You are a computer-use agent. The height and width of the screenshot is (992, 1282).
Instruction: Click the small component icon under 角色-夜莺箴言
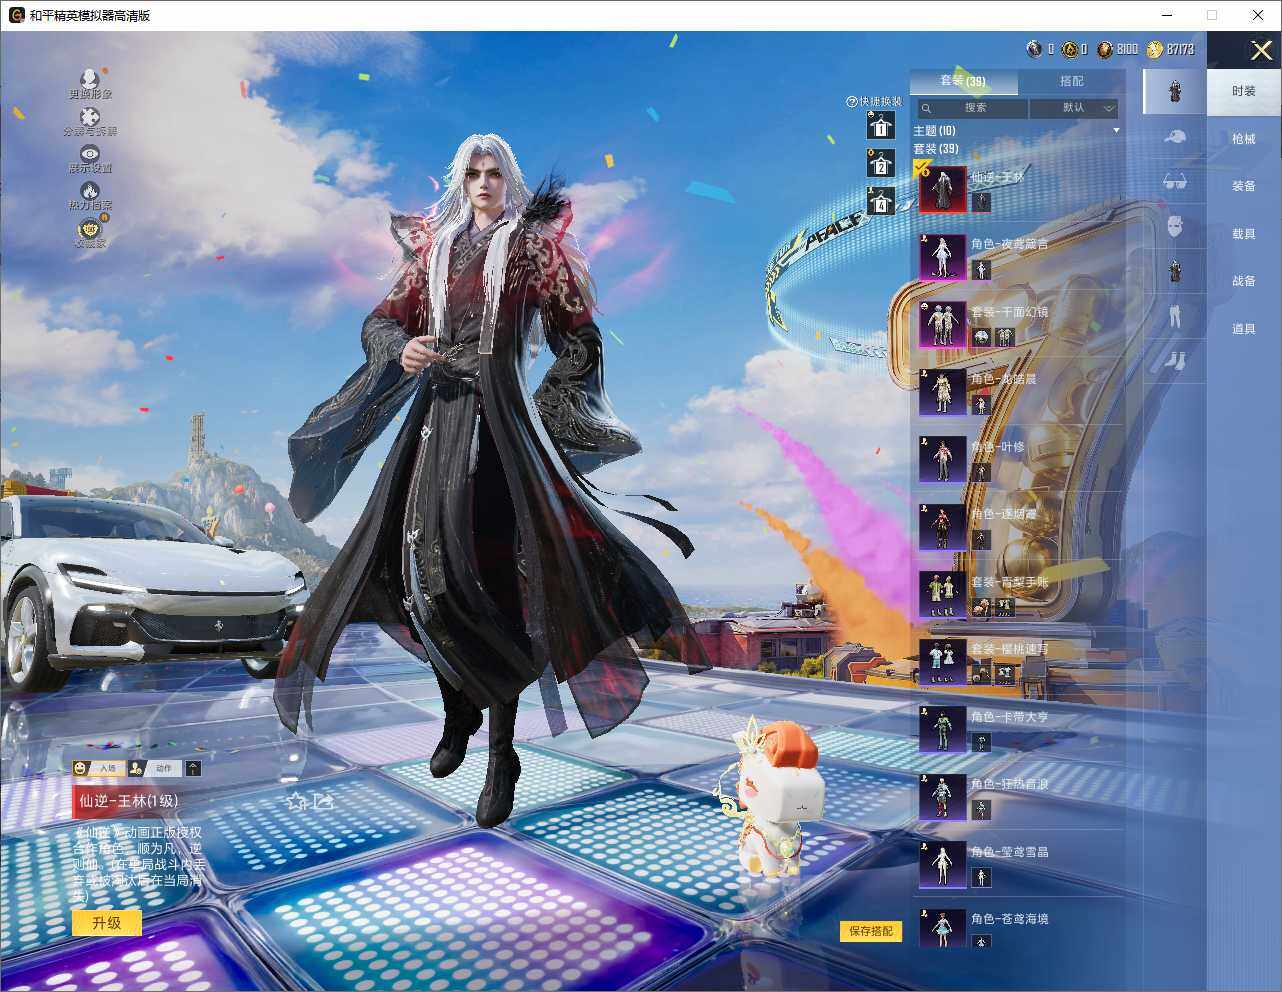(981, 270)
